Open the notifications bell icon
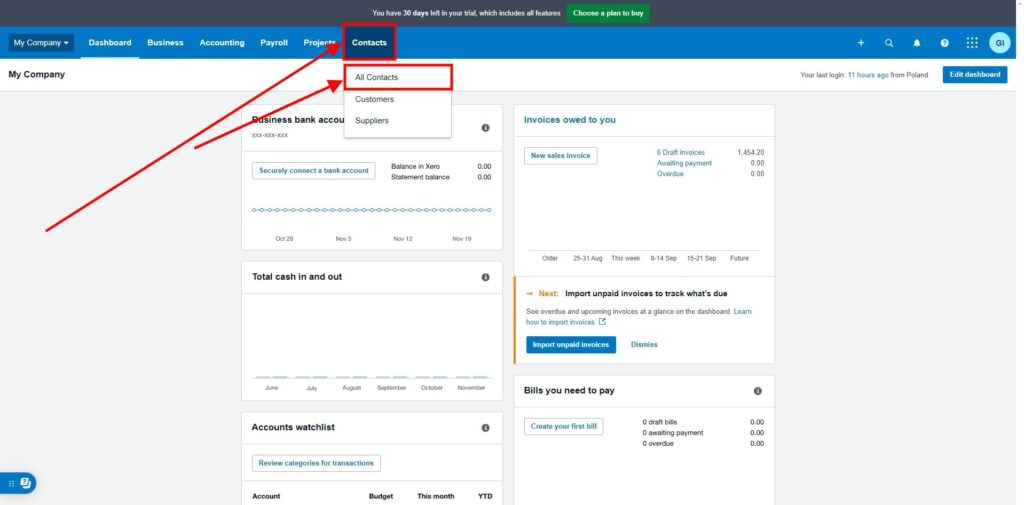This screenshot has height=505, width=1024. 917,43
